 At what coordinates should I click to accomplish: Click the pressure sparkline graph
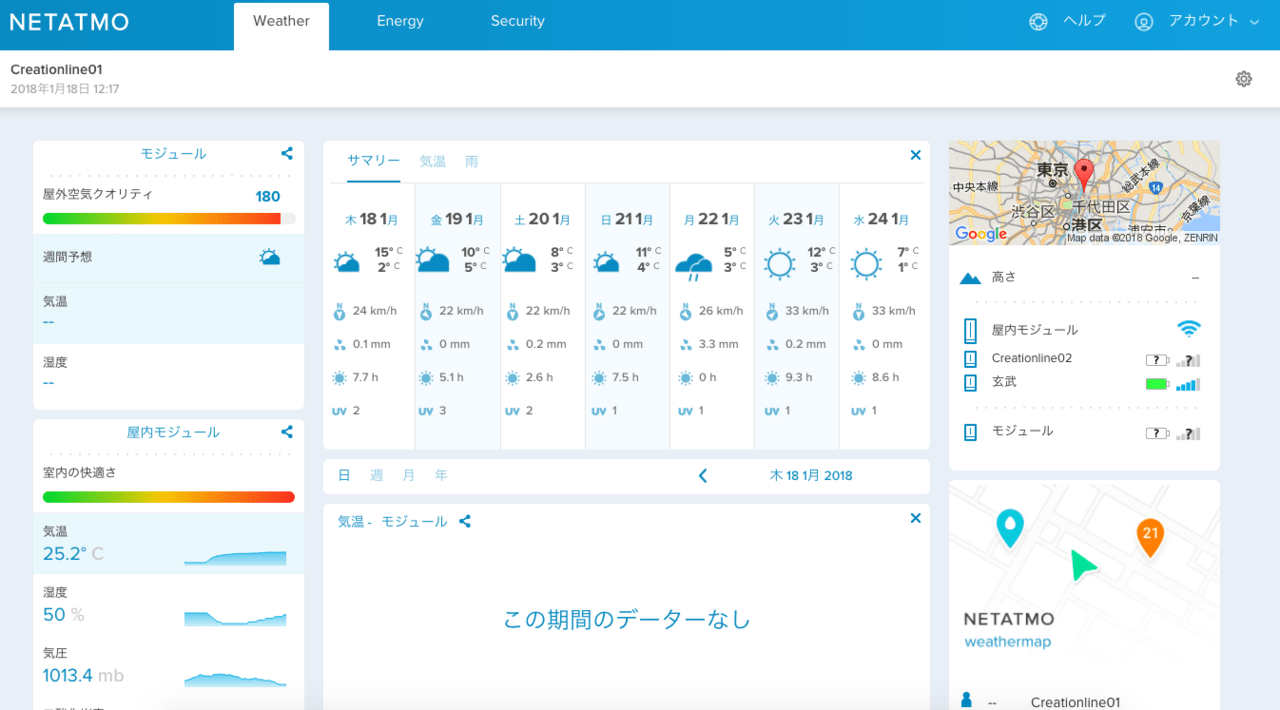point(235,680)
